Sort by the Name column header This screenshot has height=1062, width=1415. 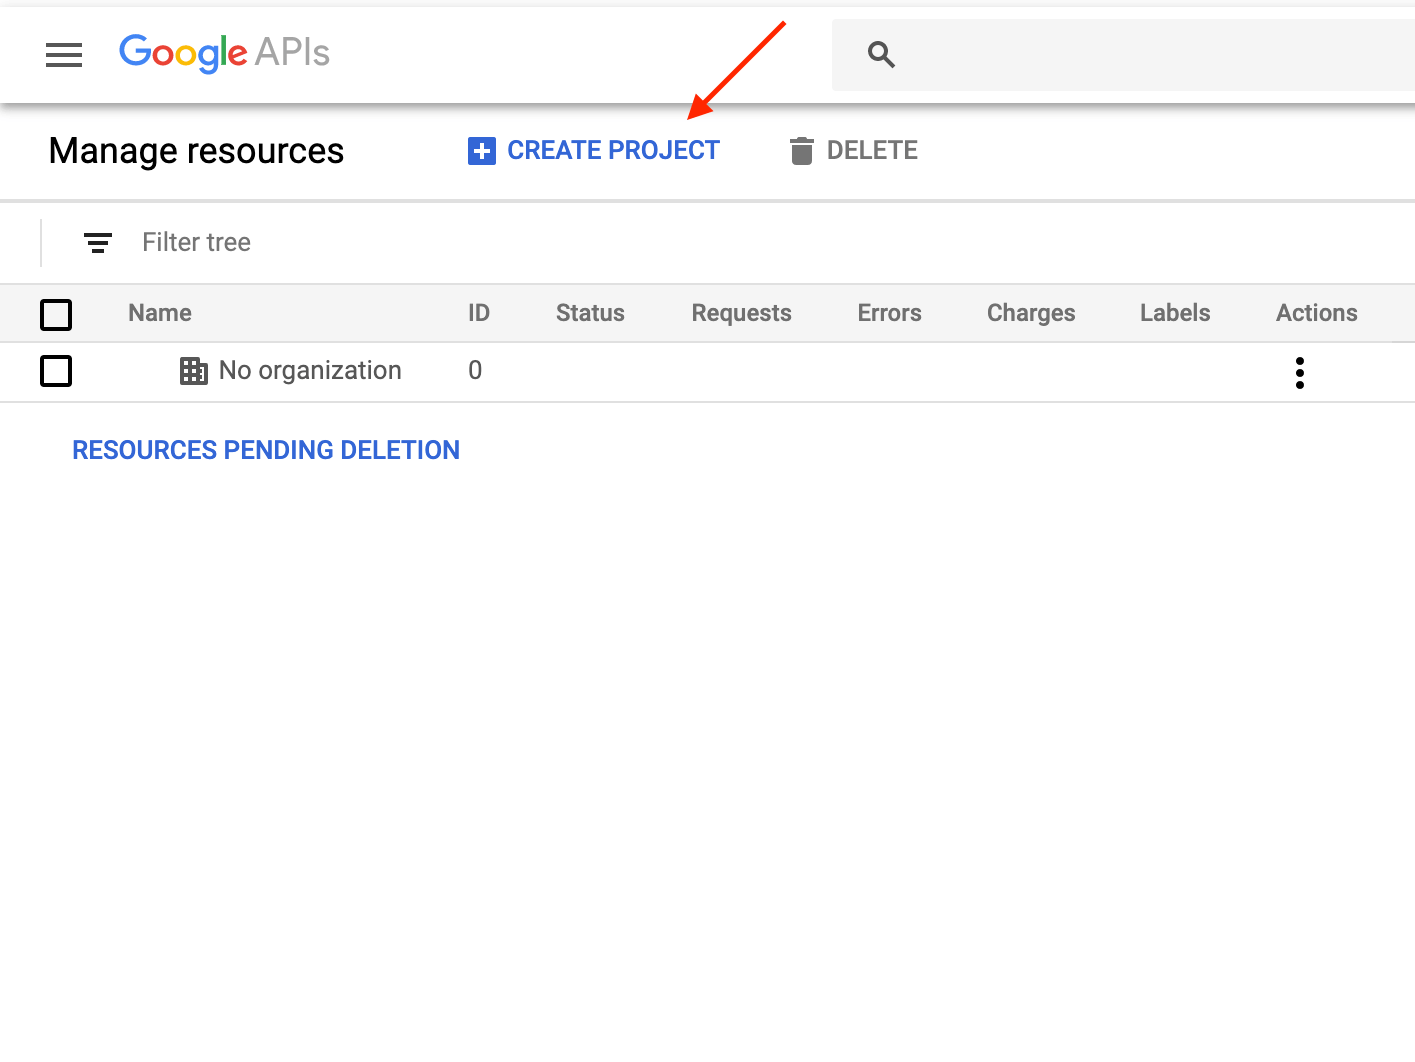click(x=160, y=313)
